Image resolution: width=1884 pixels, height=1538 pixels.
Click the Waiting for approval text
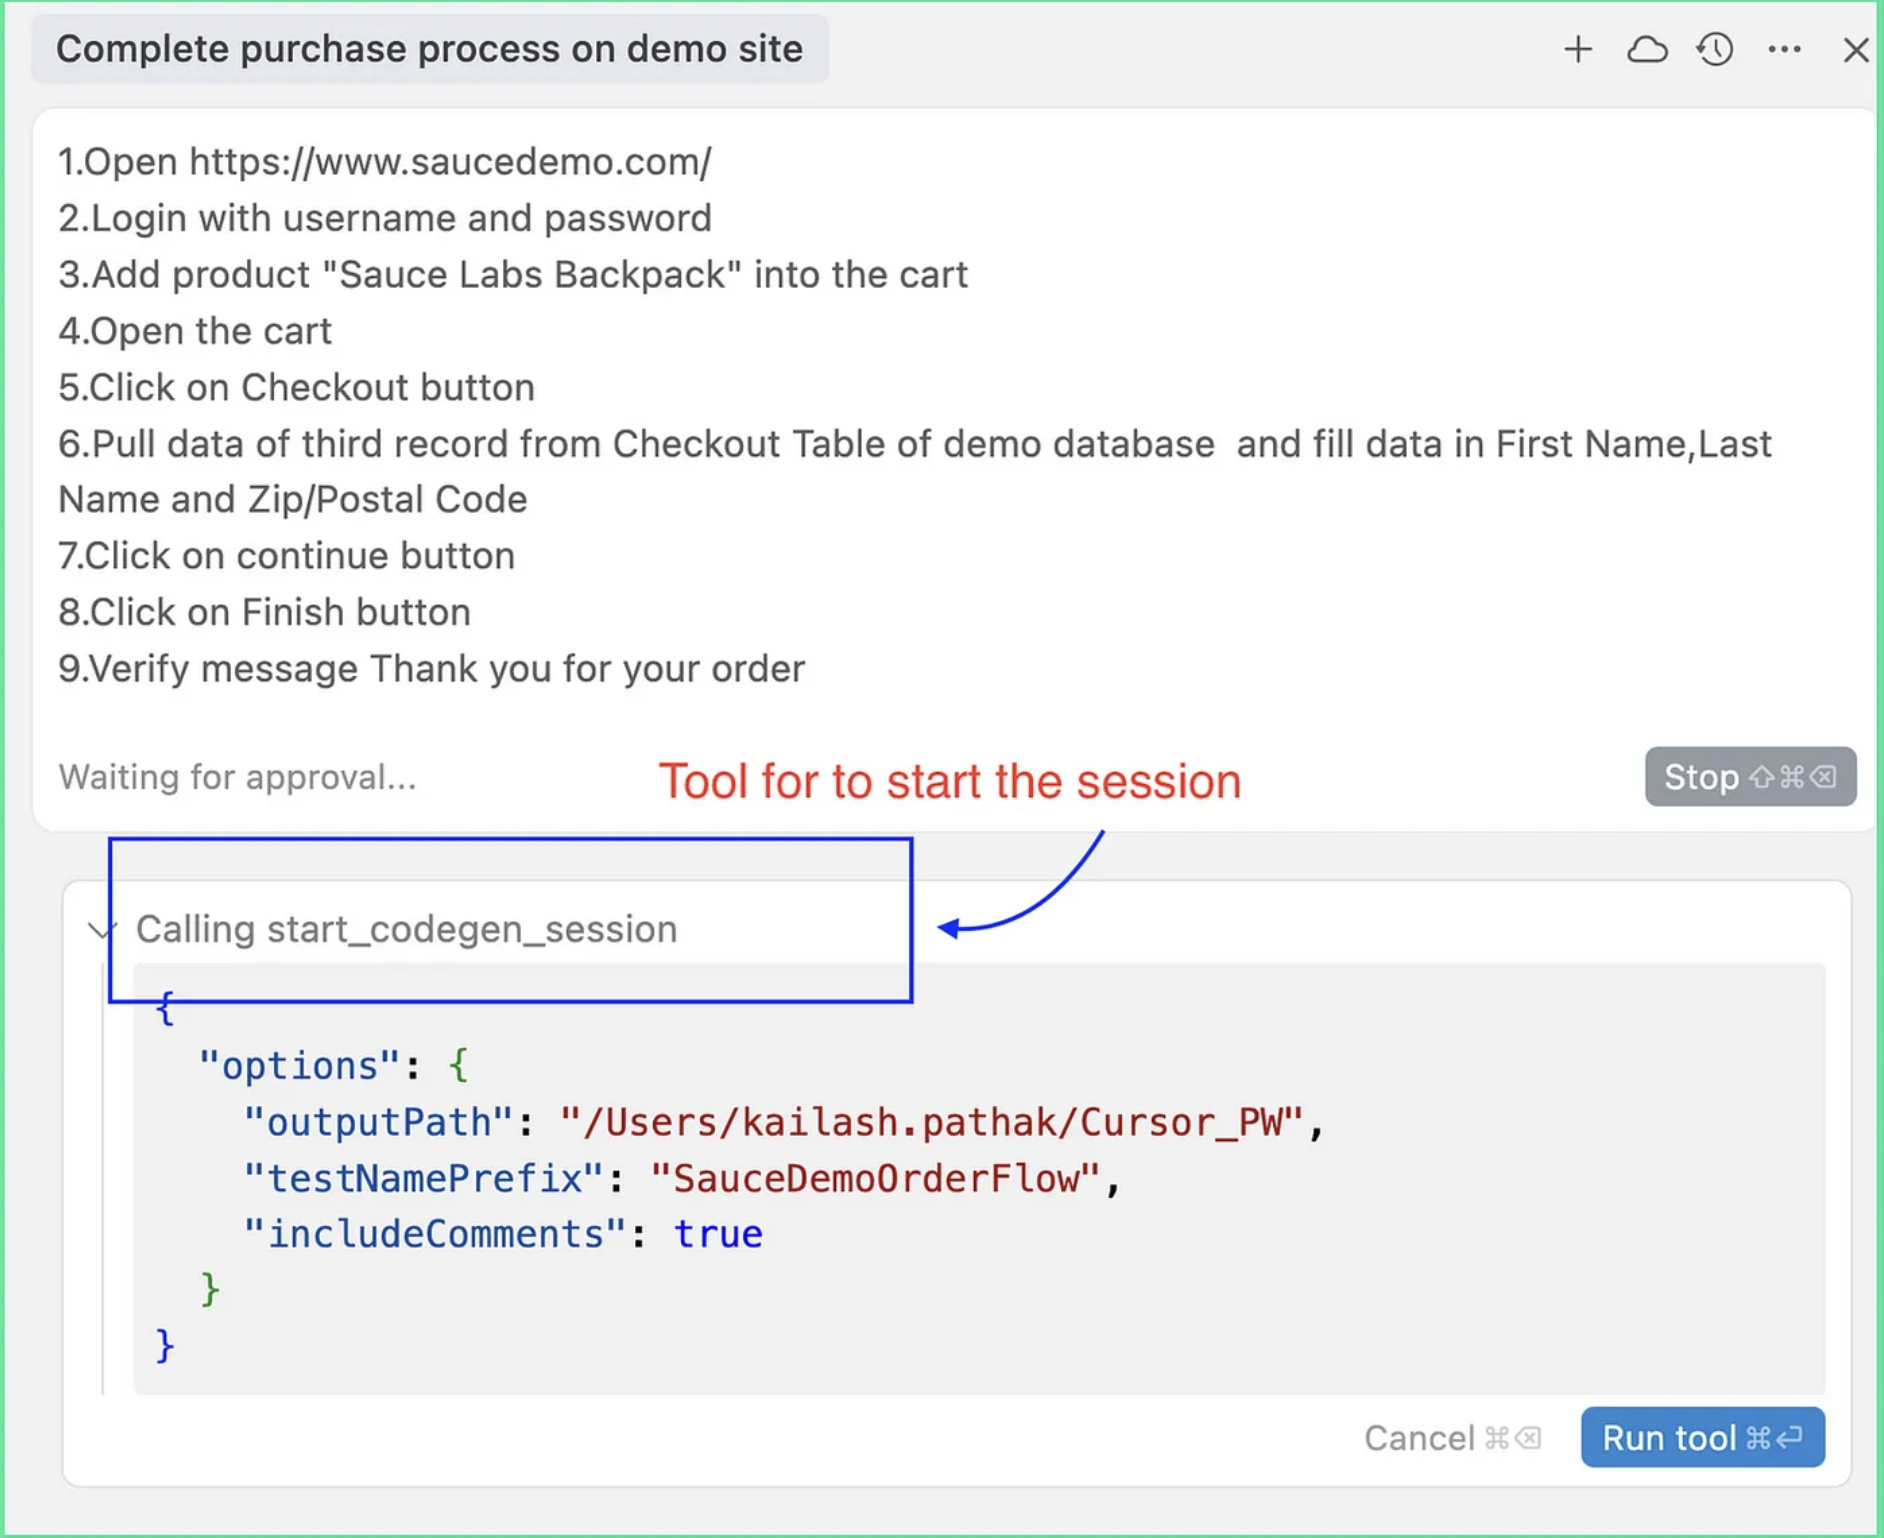[x=239, y=777]
